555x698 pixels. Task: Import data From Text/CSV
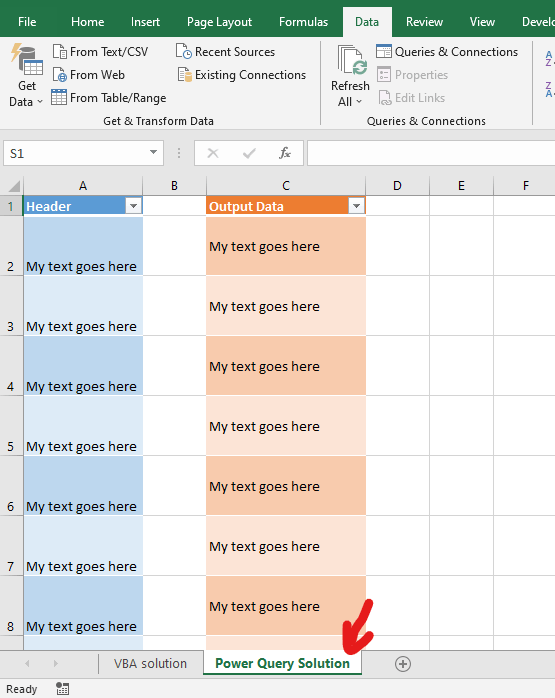tap(100, 52)
